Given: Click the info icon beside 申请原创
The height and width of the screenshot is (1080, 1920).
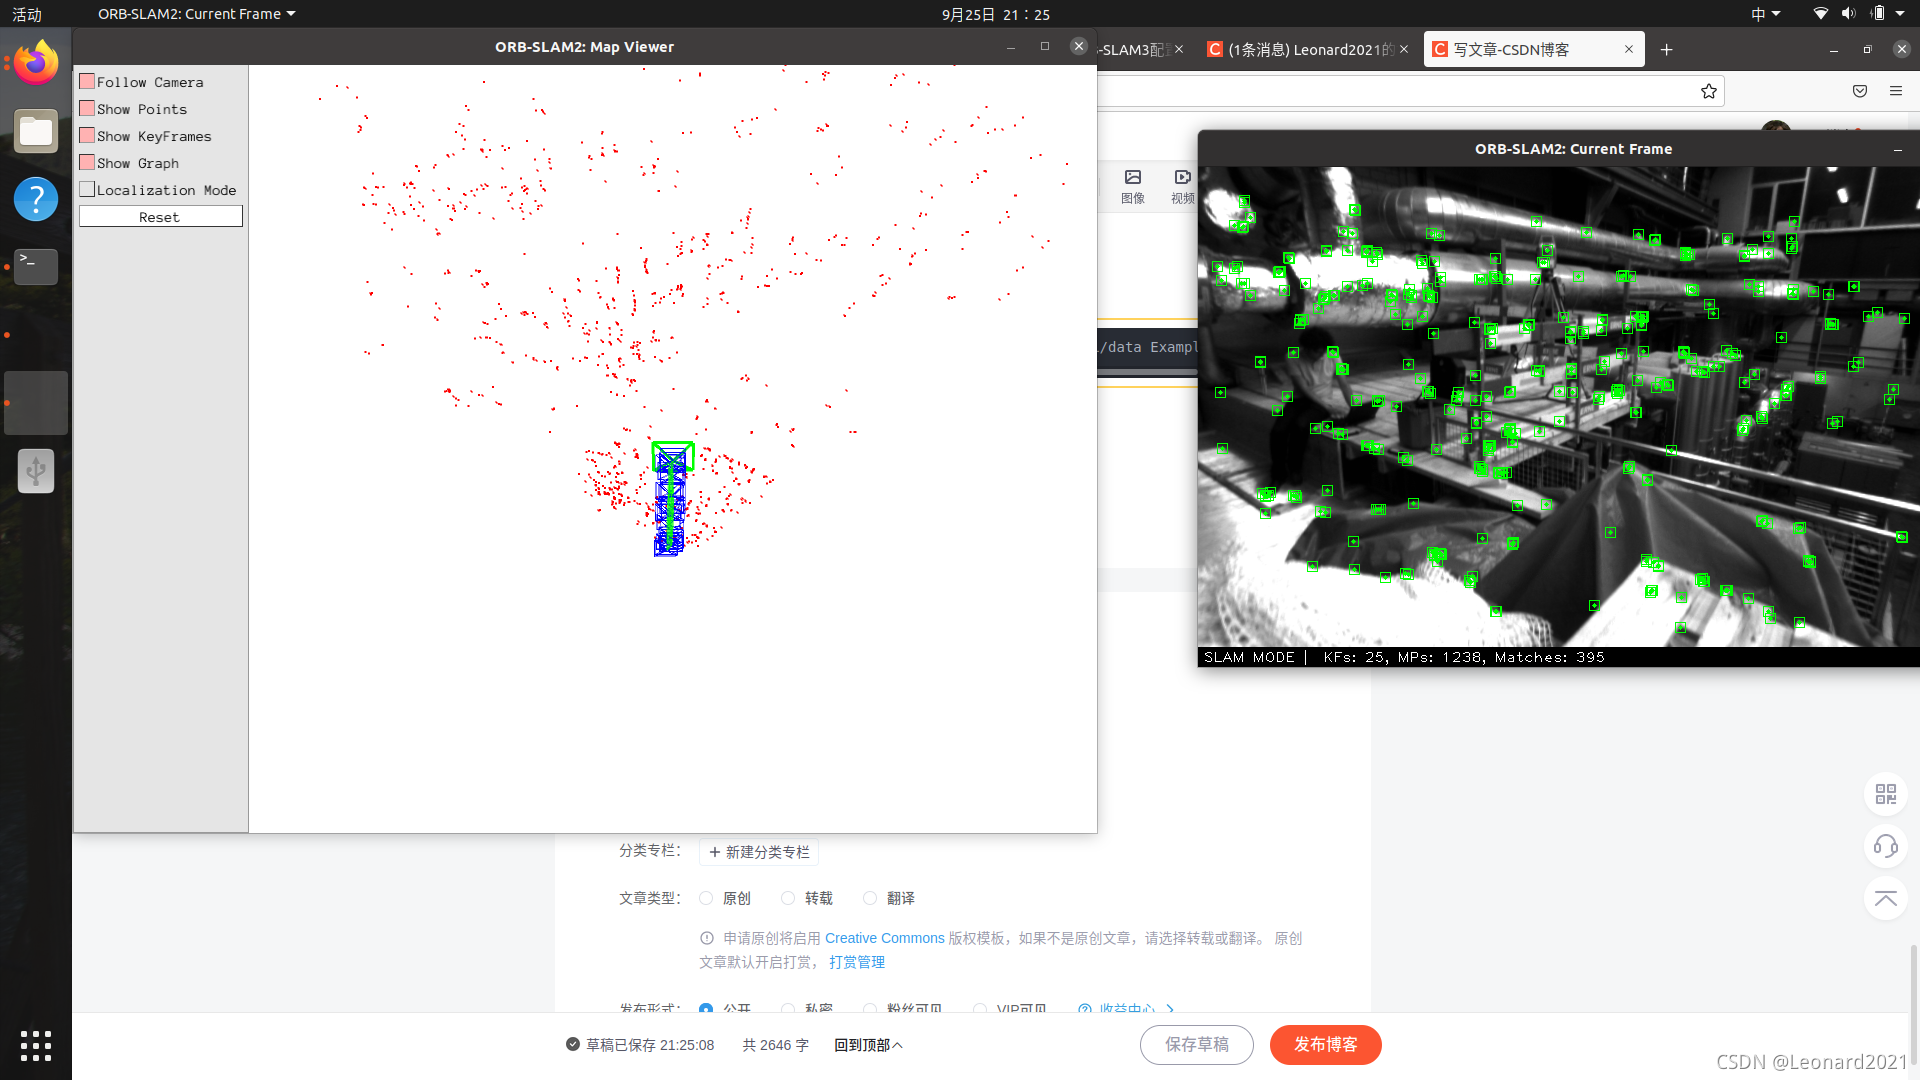Looking at the screenshot, I should (x=707, y=938).
